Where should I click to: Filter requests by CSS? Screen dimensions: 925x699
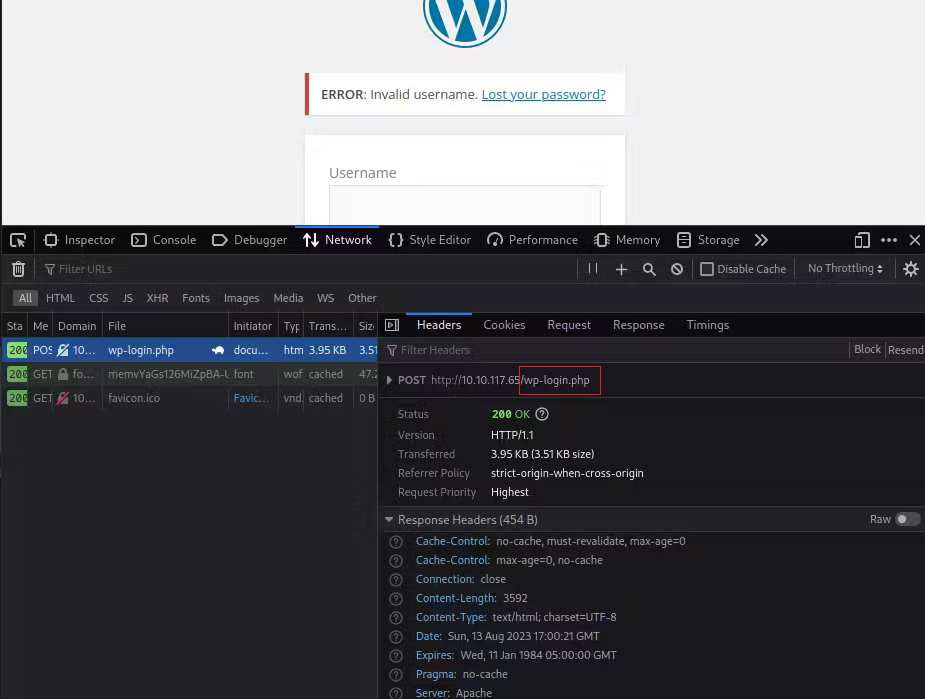coord(99,298)
